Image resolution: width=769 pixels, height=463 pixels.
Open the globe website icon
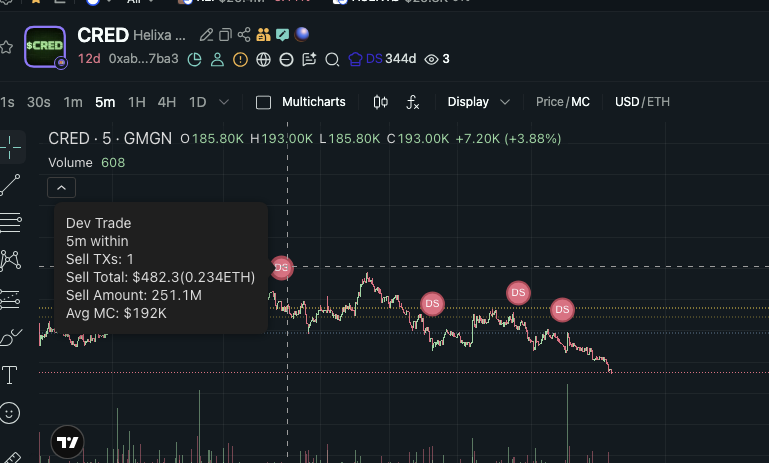[x=263, y=60]
